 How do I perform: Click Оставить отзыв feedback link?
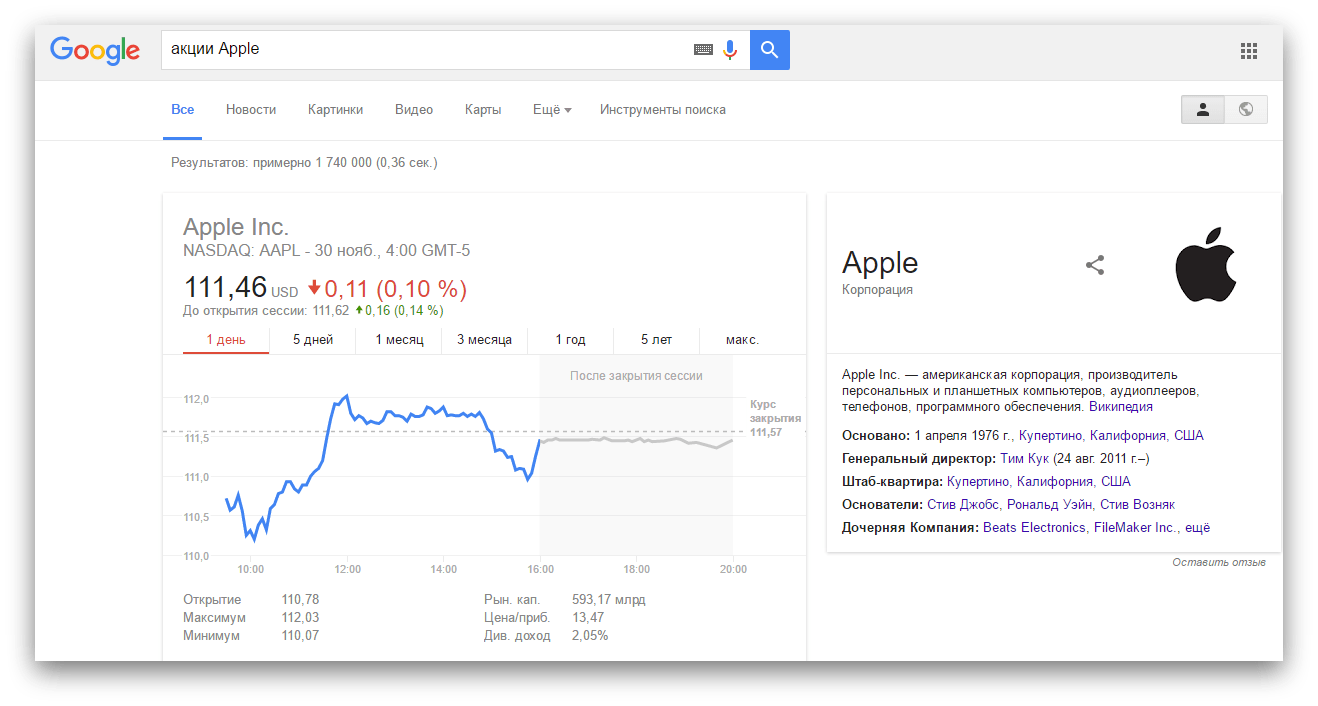click(1218, 562)
